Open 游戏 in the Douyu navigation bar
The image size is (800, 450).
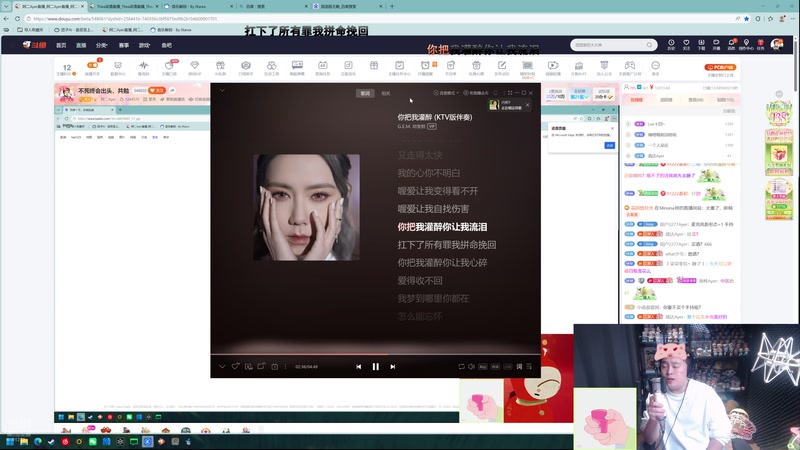144,45
